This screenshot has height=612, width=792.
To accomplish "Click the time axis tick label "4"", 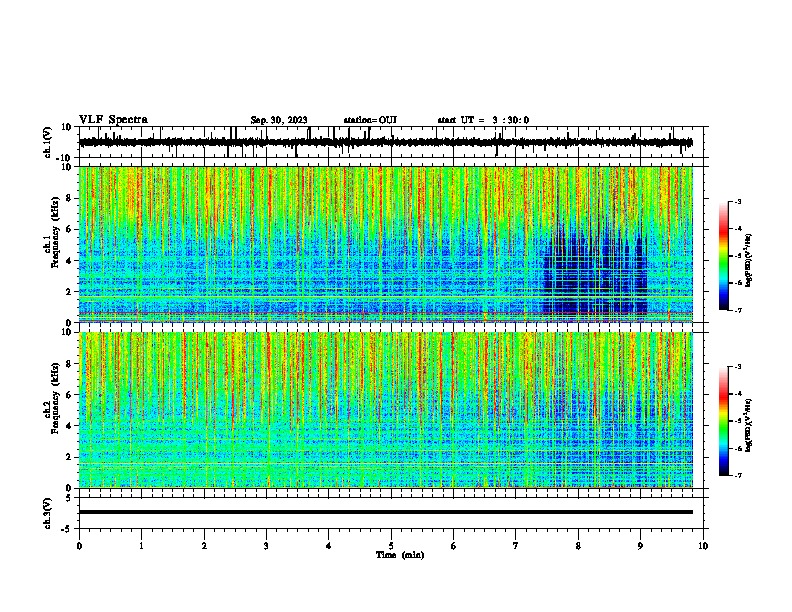I will pos(329,546).
